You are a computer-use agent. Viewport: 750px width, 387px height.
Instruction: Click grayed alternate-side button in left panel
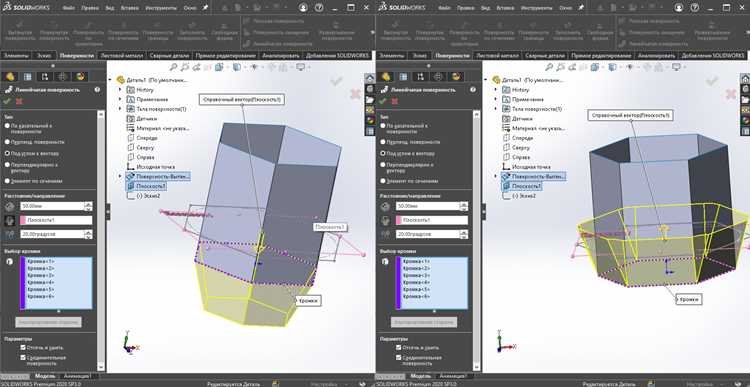tap(48, 322)
